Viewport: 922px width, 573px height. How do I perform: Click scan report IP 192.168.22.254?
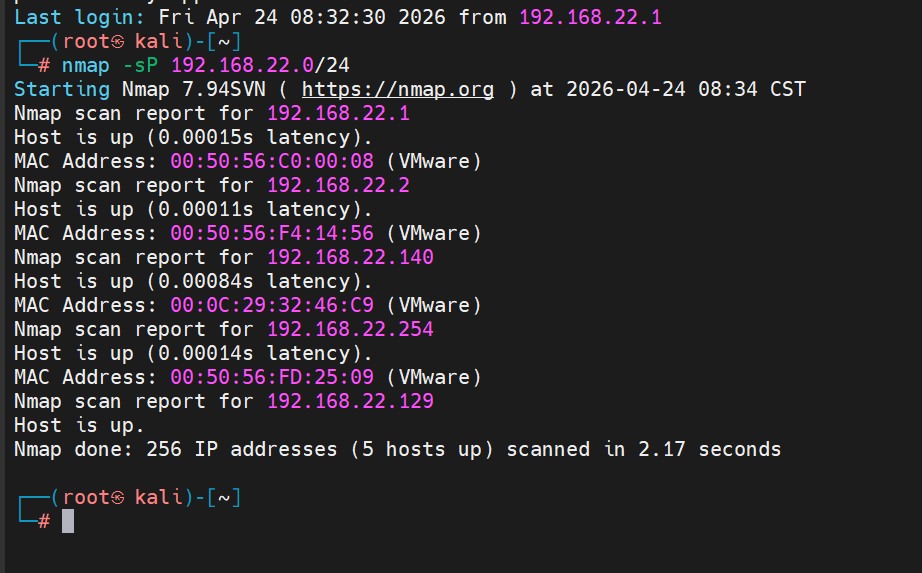(350, 329)
